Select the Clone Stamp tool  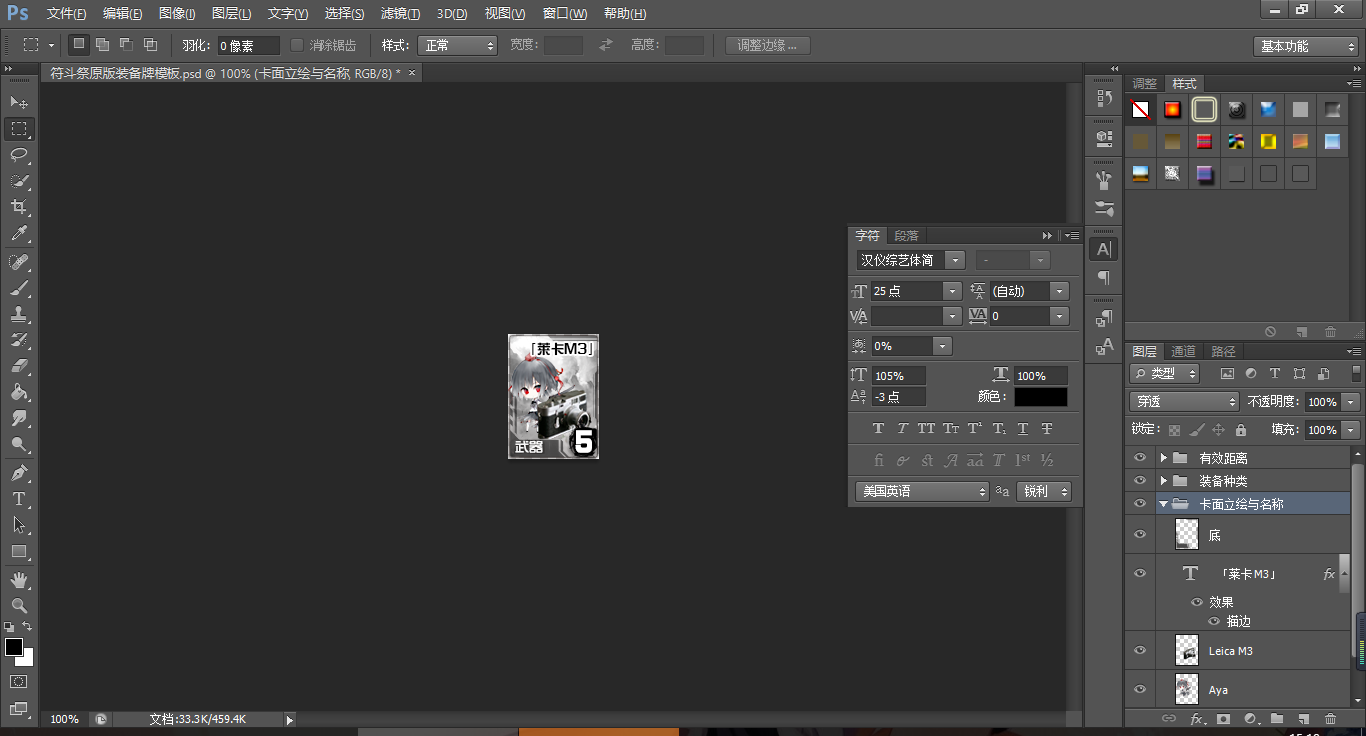pos(19,314)
